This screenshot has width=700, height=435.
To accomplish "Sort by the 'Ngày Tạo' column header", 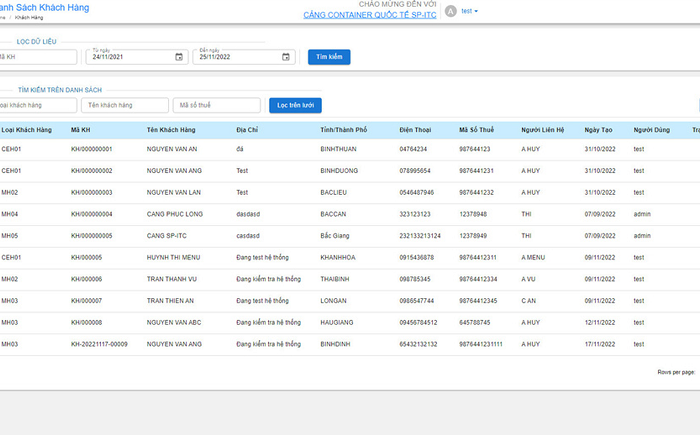I will click(x=600, y=130).
